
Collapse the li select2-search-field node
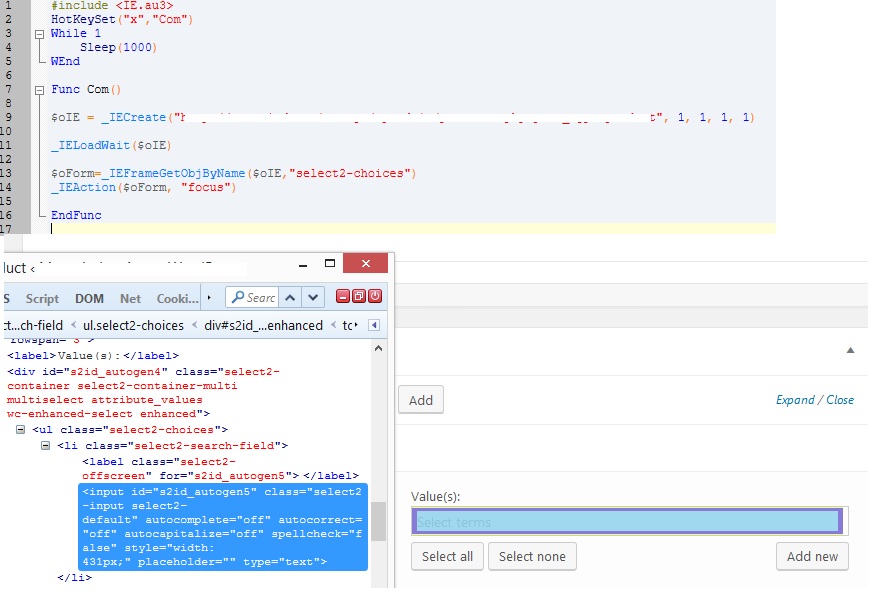click(x=46, y=445)
